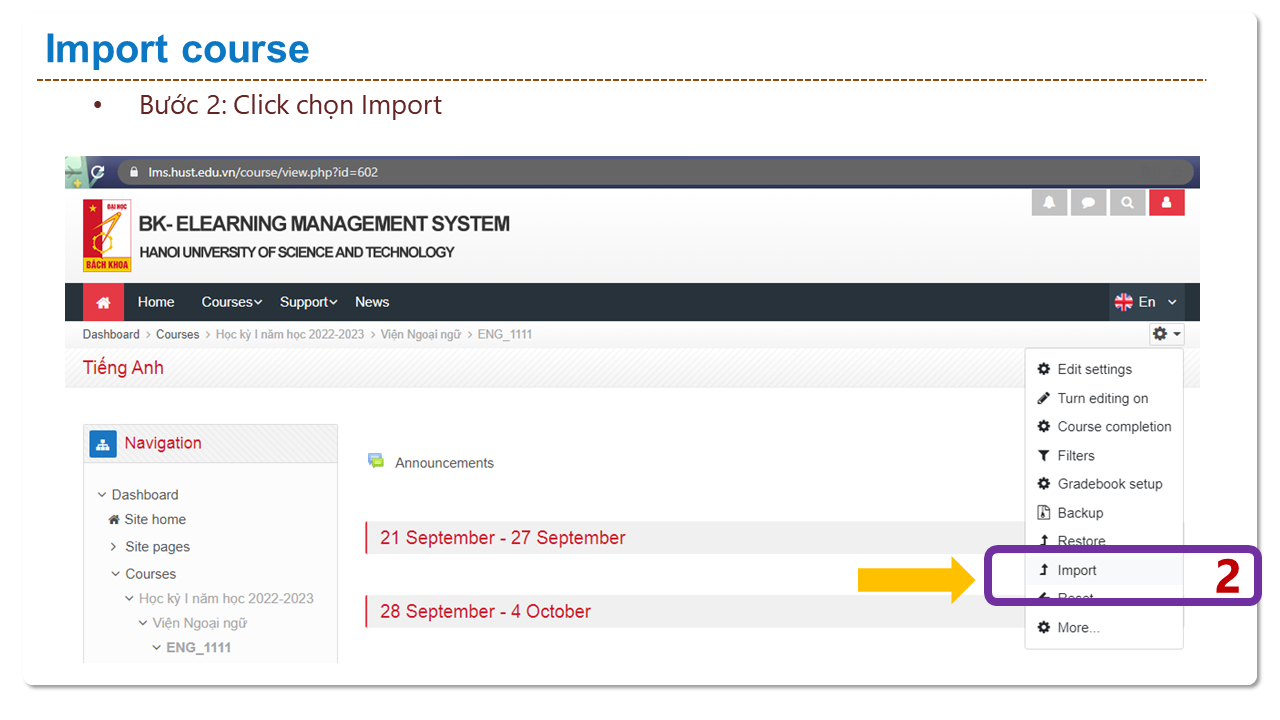Click the Dashboard breadcrumb link
The height and width of the screenshot is (720, 1280).
pos(111,334)
